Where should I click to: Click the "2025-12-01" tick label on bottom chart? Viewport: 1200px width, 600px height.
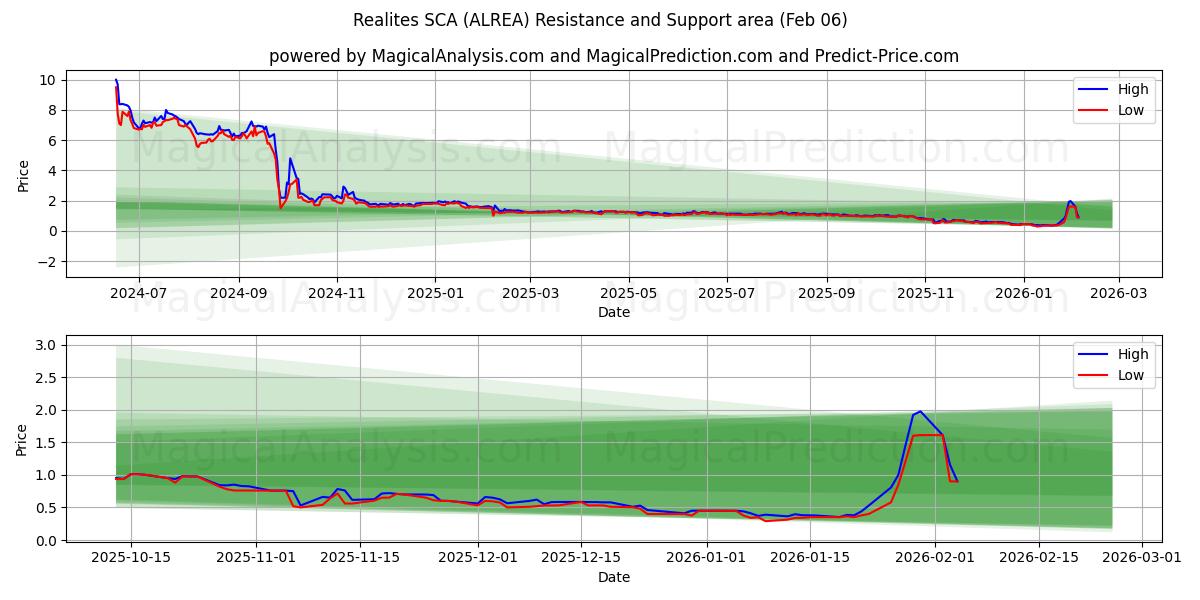tap(477, 558)
